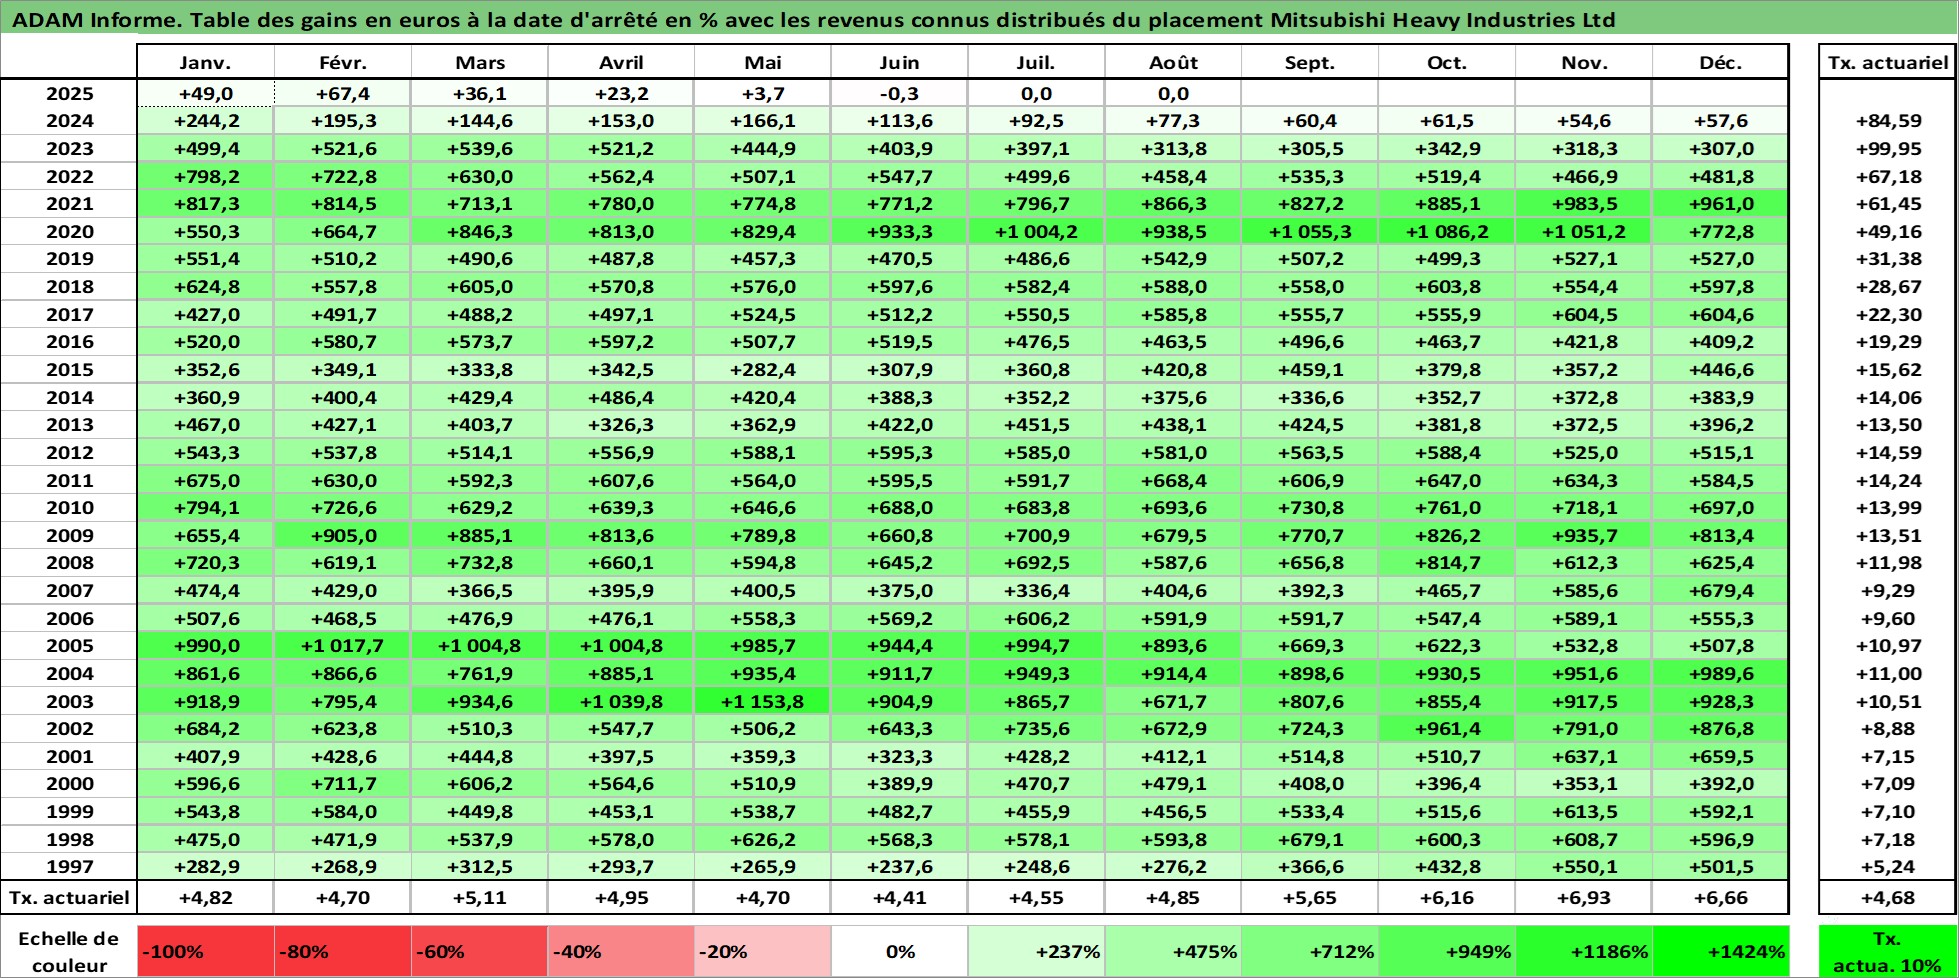The height and width of the screenshot is (978, 1959).
Task: Select the Févr. column header
Action: coord(342,62)
